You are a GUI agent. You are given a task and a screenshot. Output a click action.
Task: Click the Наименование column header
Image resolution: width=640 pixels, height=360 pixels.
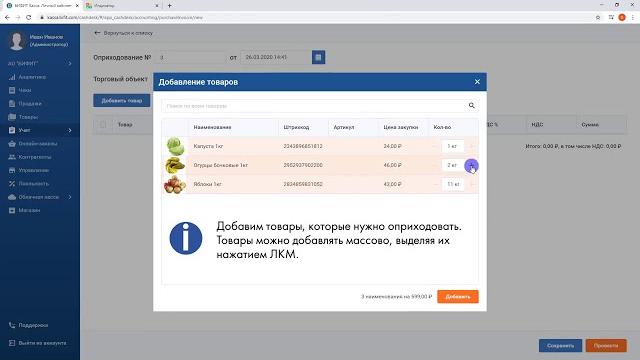212,127
